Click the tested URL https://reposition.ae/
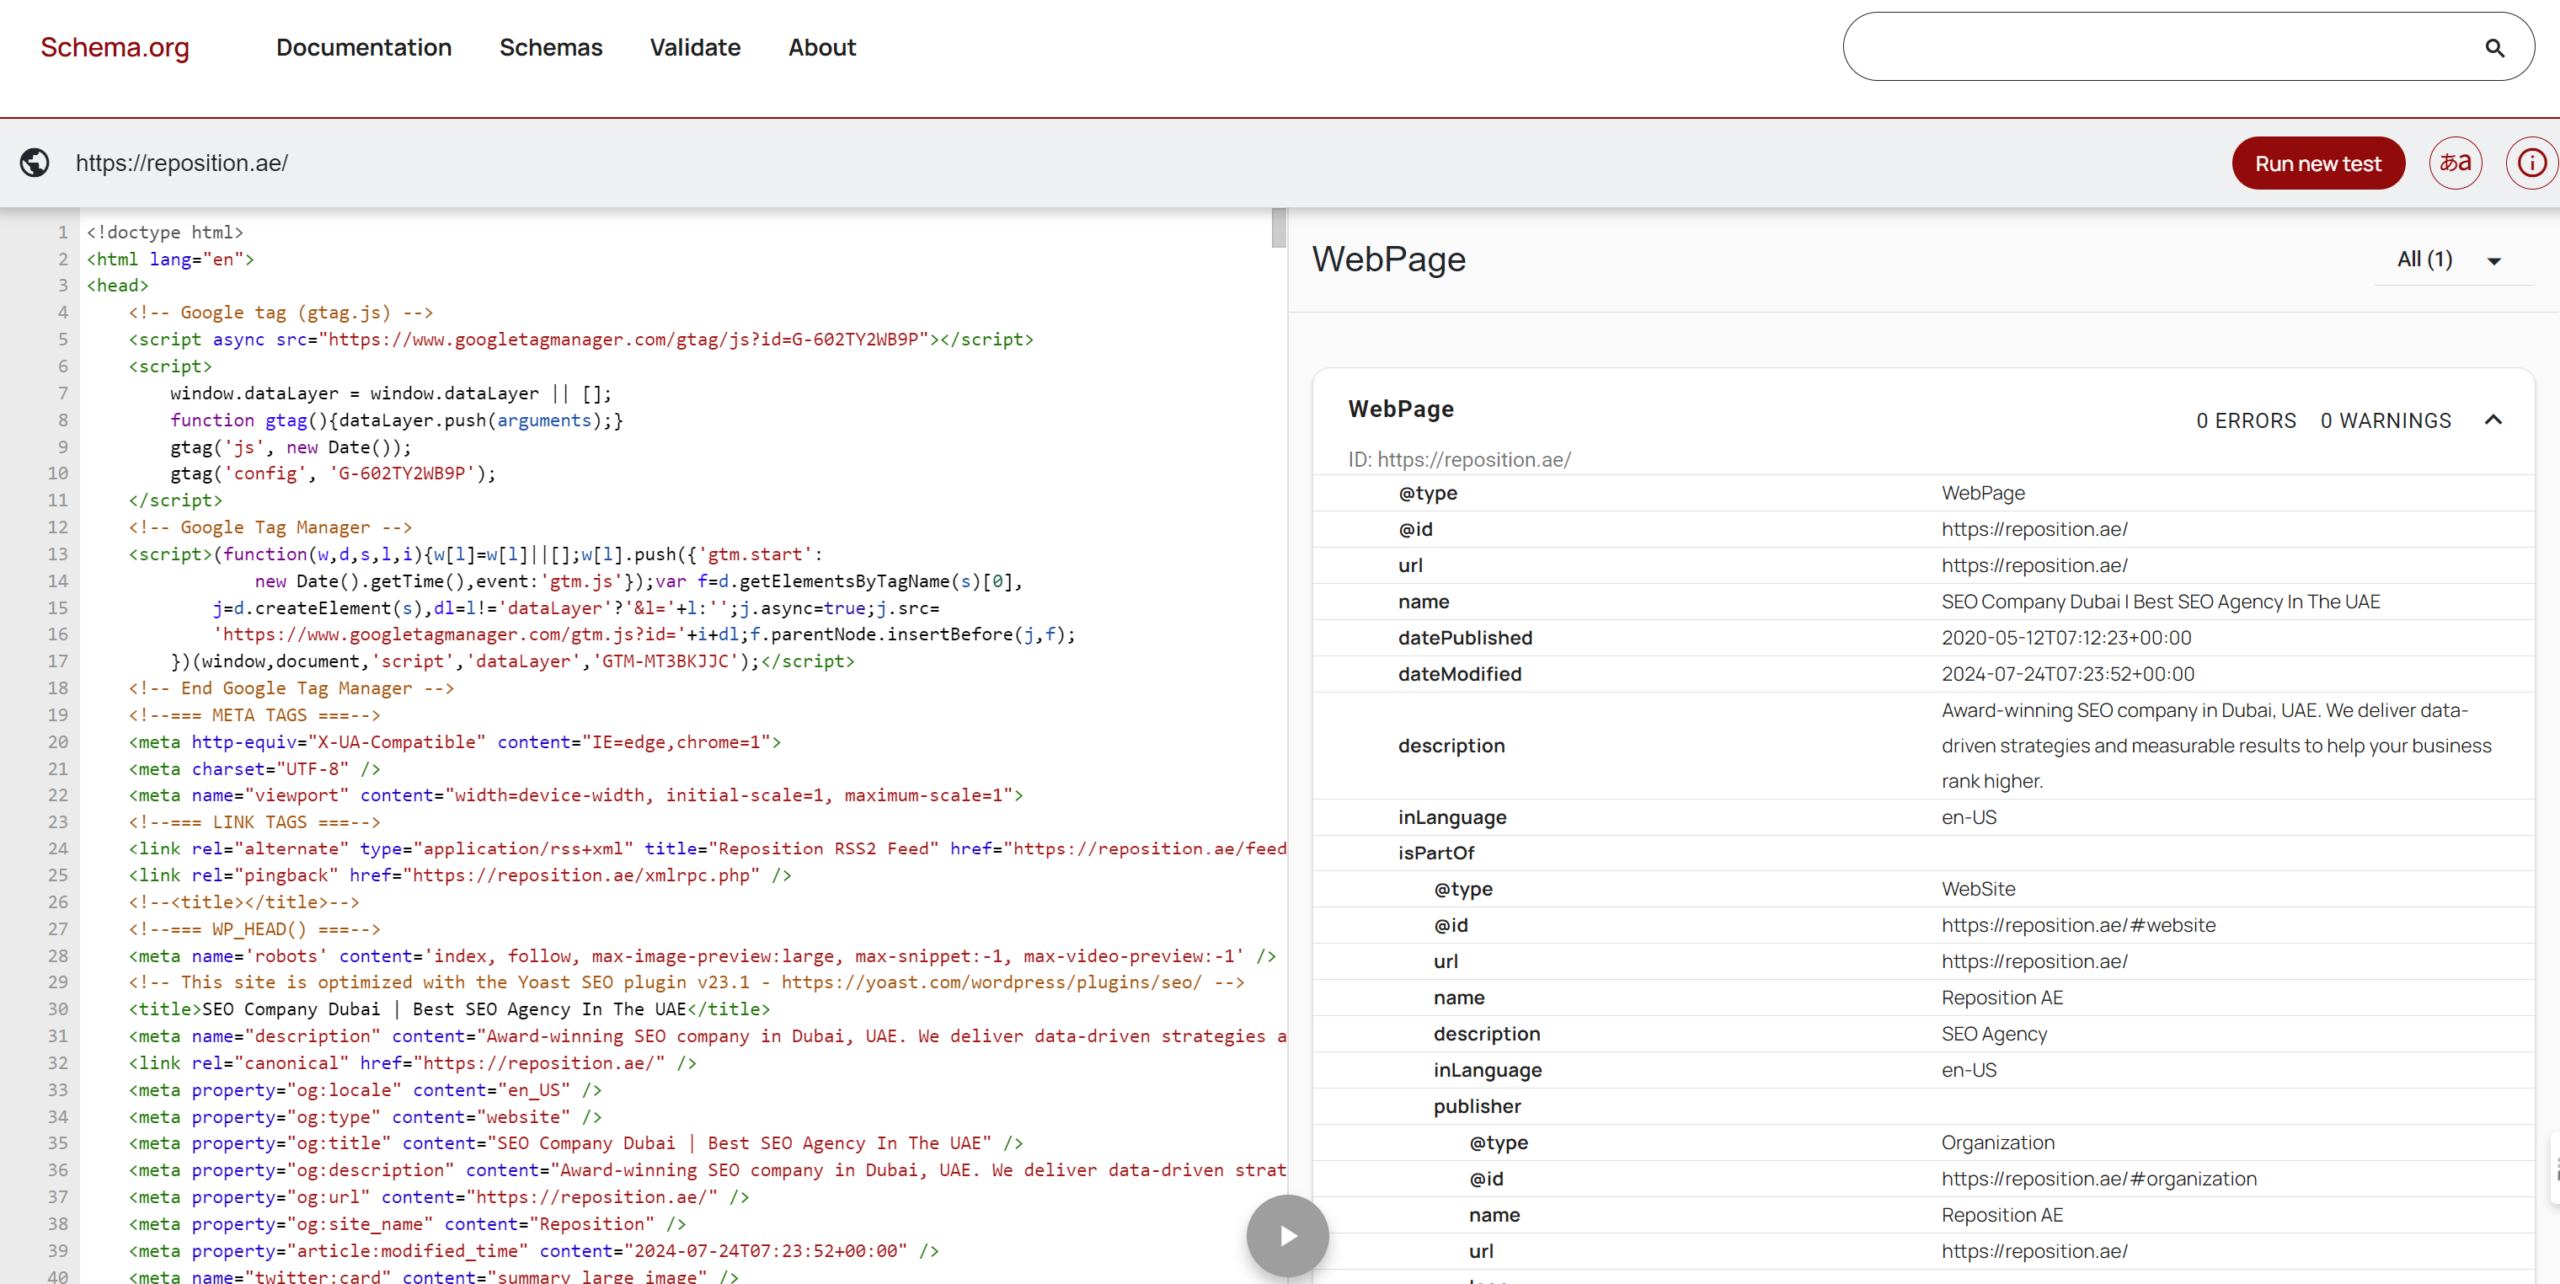Screen dimensions: 2560x1284 182,163
